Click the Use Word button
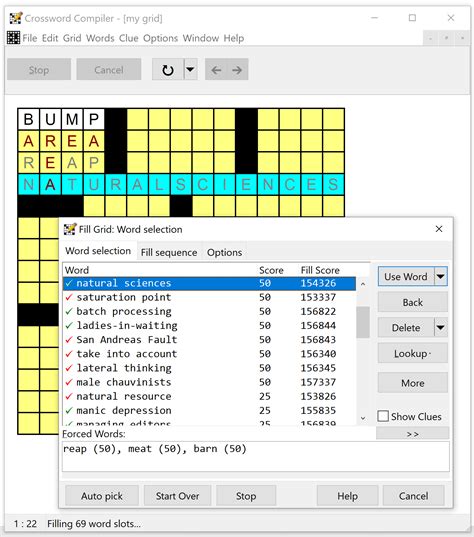Viewport: 474px width, 537px height. click(406, 276)
